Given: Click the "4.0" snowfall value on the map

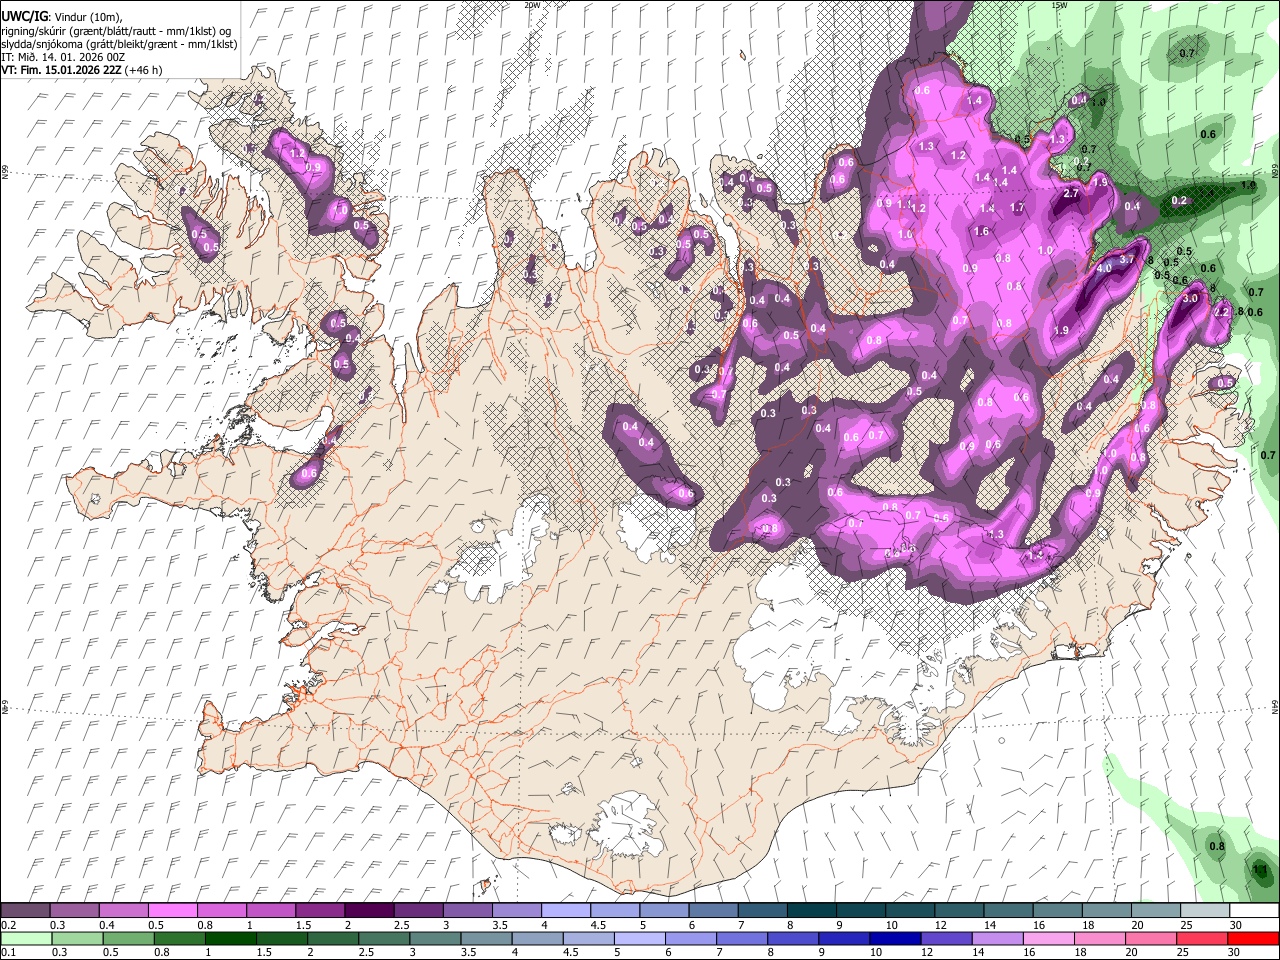Looking at the screenshot, I should point(1104,269).
